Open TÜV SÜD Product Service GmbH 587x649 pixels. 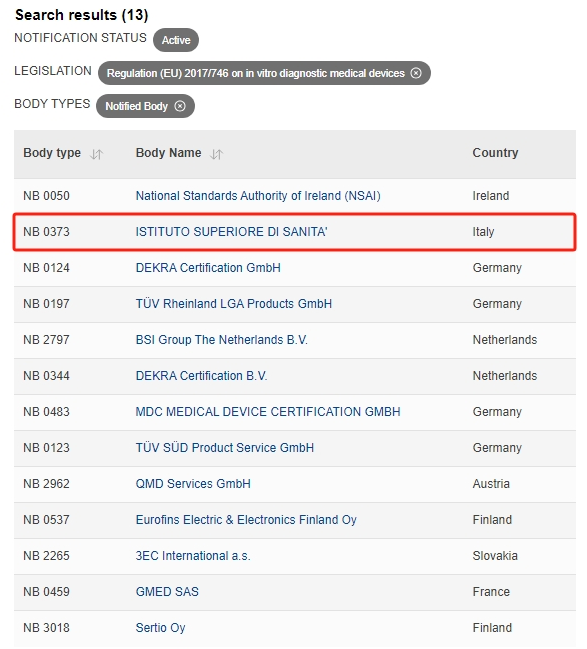click(x=225, y=448)
